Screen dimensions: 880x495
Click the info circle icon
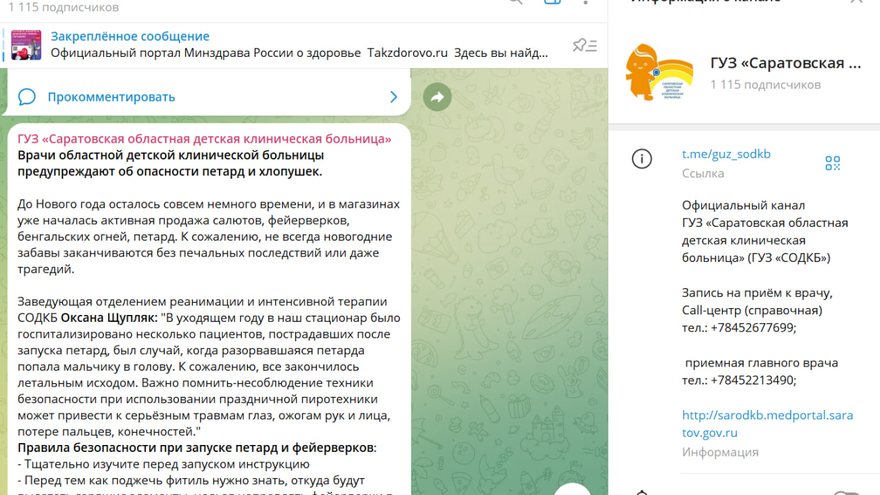click(x=642, y=159)
